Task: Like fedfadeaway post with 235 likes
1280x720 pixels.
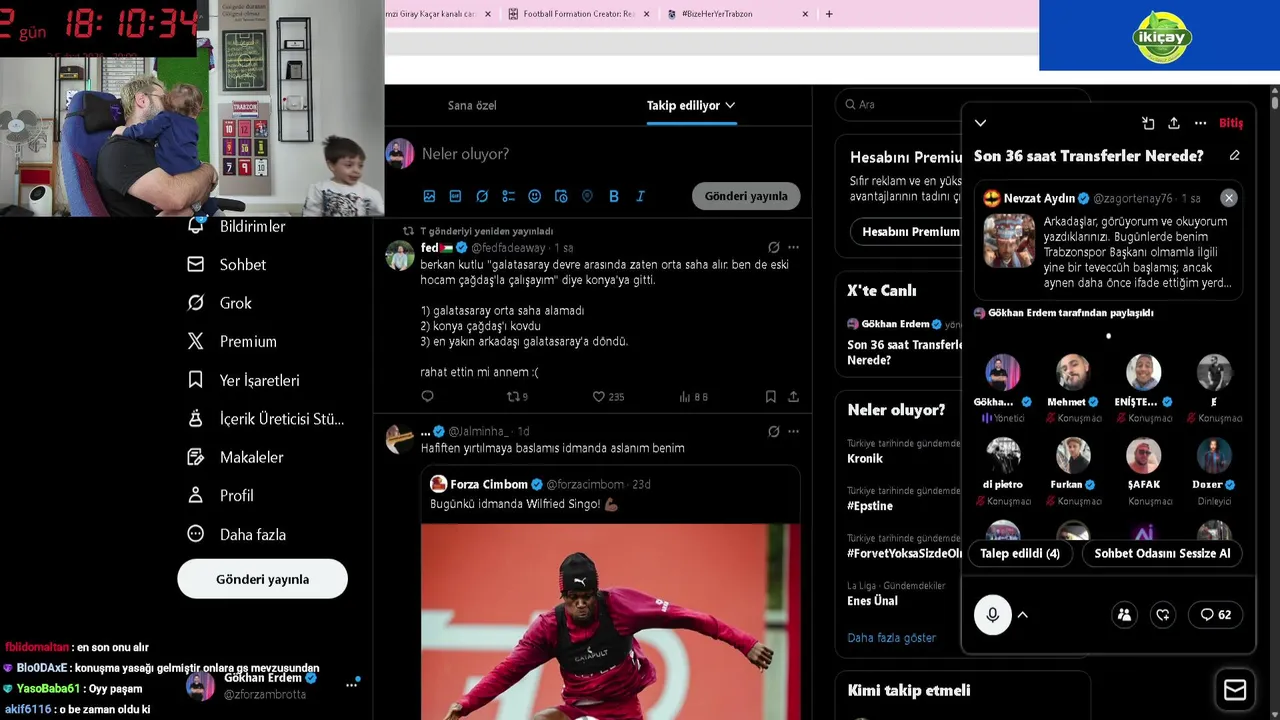Action: (x=608, y=397)
